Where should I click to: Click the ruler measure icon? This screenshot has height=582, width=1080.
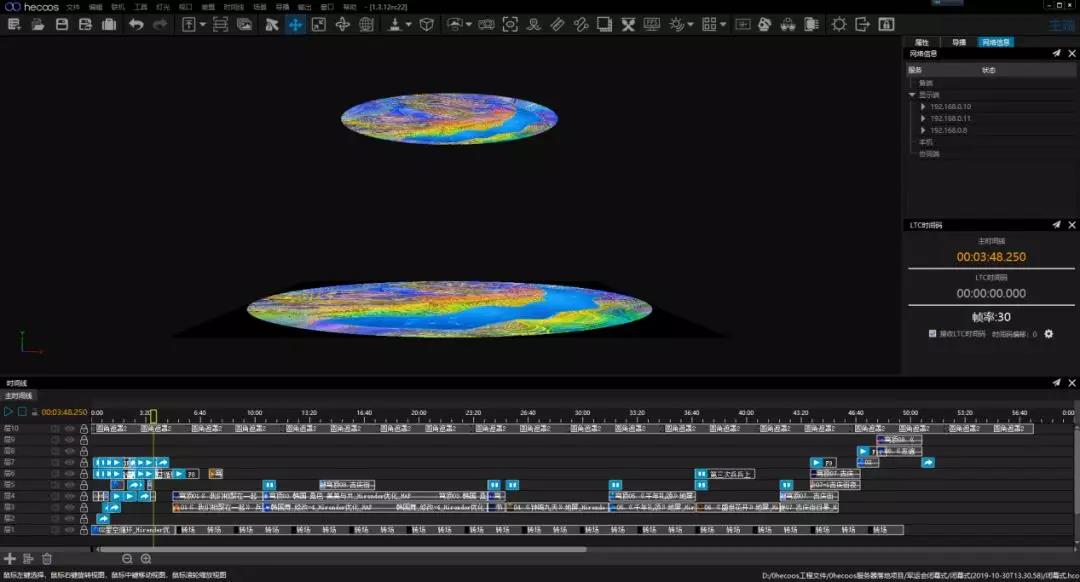coord(557,25)
